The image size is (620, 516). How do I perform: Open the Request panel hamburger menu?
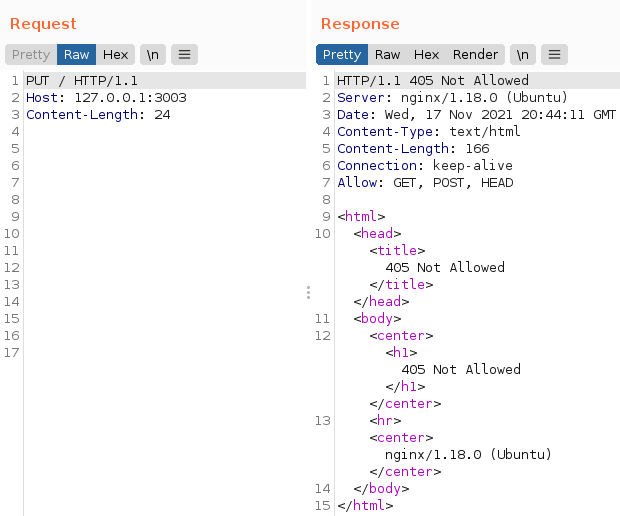pyautogui.click(x=184, y=55)
